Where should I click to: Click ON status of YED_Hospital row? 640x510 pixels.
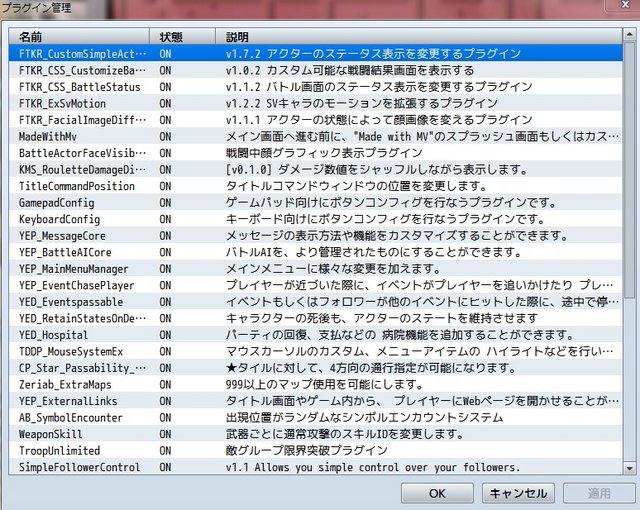pyautogui.click(x=165, y=335)
